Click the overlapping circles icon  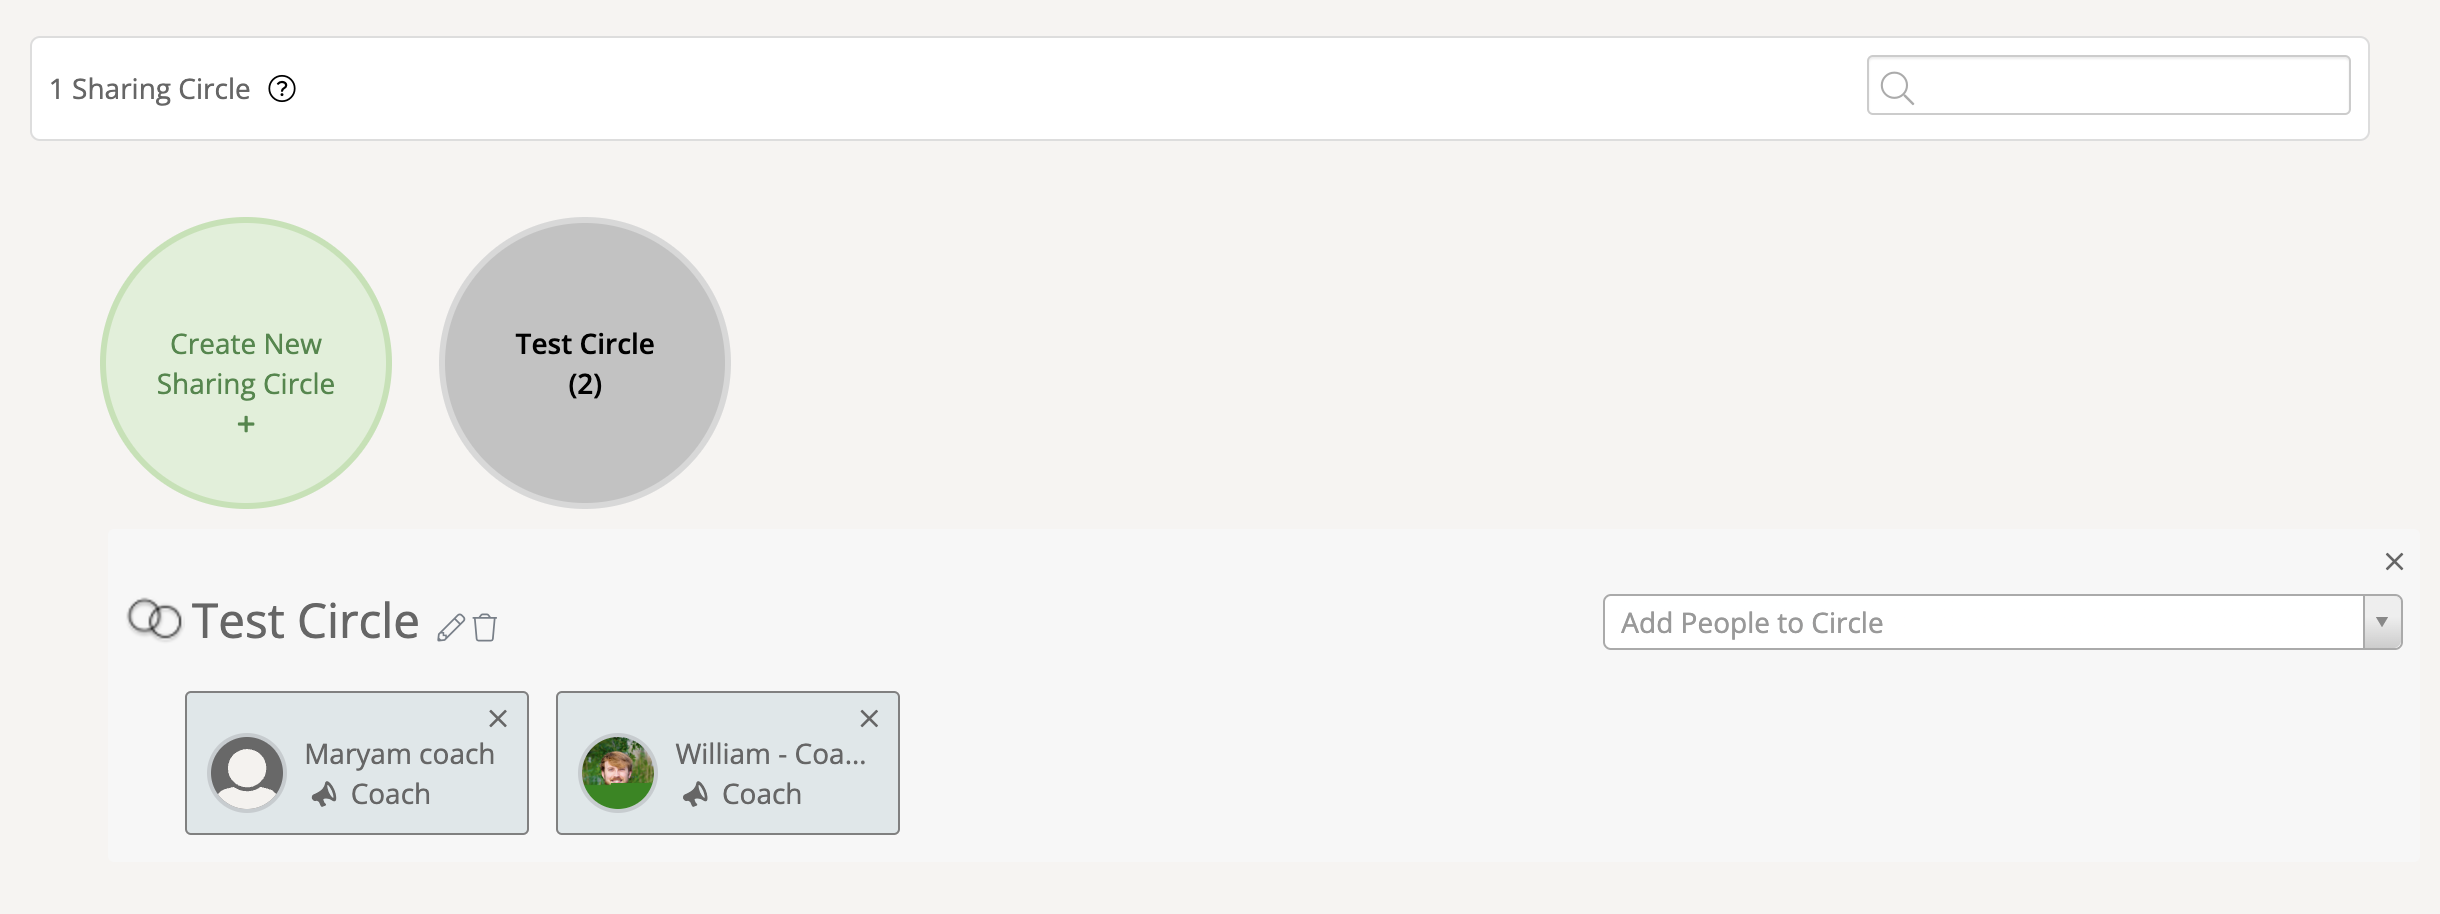[155, 620]
